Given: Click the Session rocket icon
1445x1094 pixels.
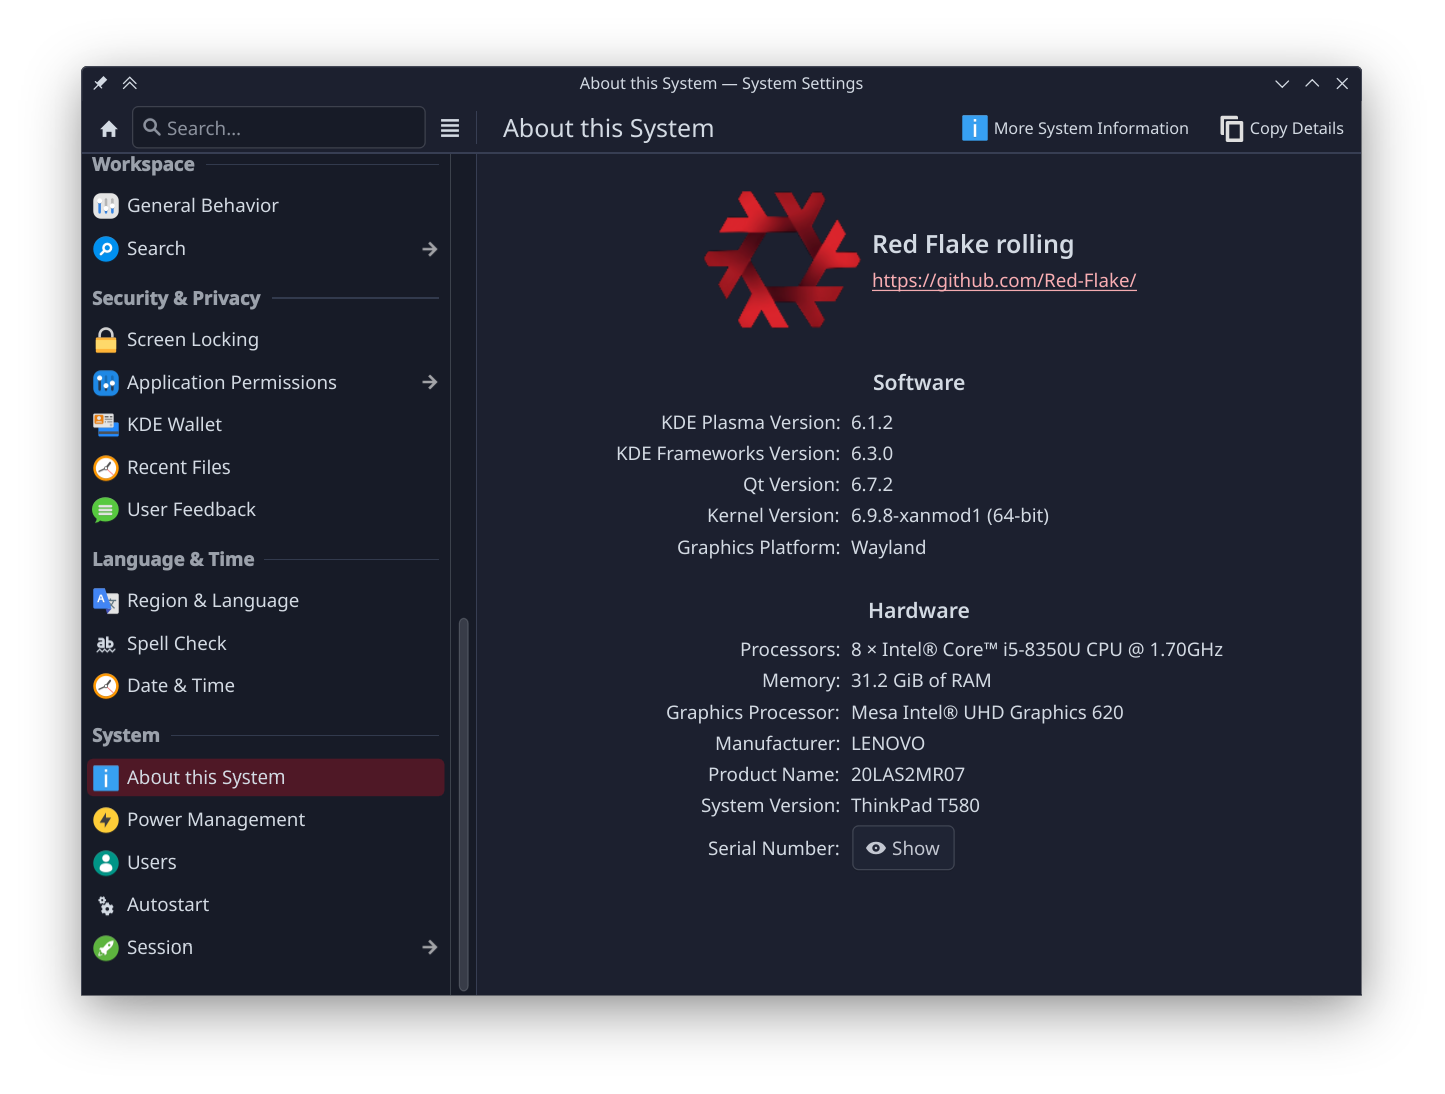Looking at the screenshot, I should (106, 948).
